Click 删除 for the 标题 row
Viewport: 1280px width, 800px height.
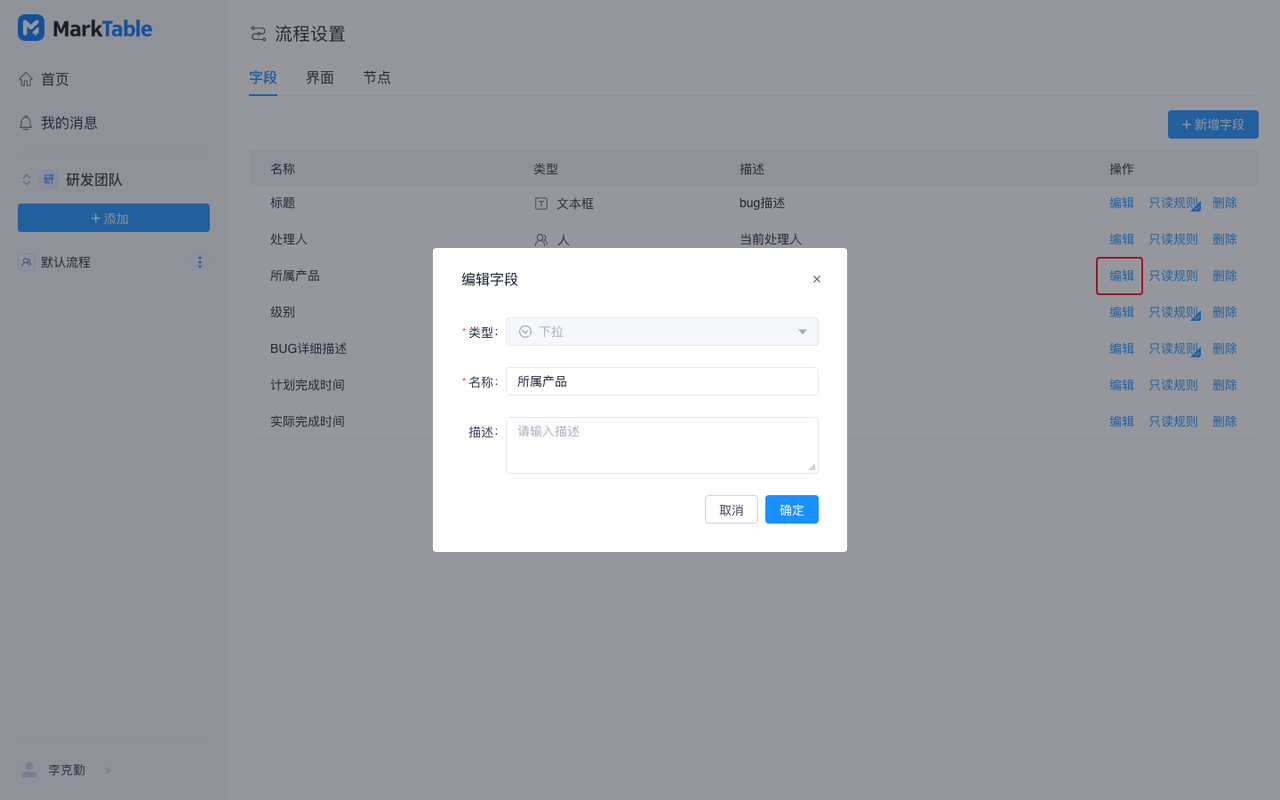point(1225,203)
